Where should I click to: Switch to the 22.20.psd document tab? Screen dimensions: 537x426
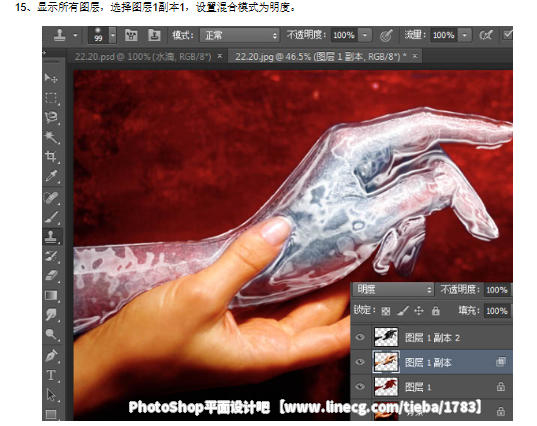(x=143, y=56)
